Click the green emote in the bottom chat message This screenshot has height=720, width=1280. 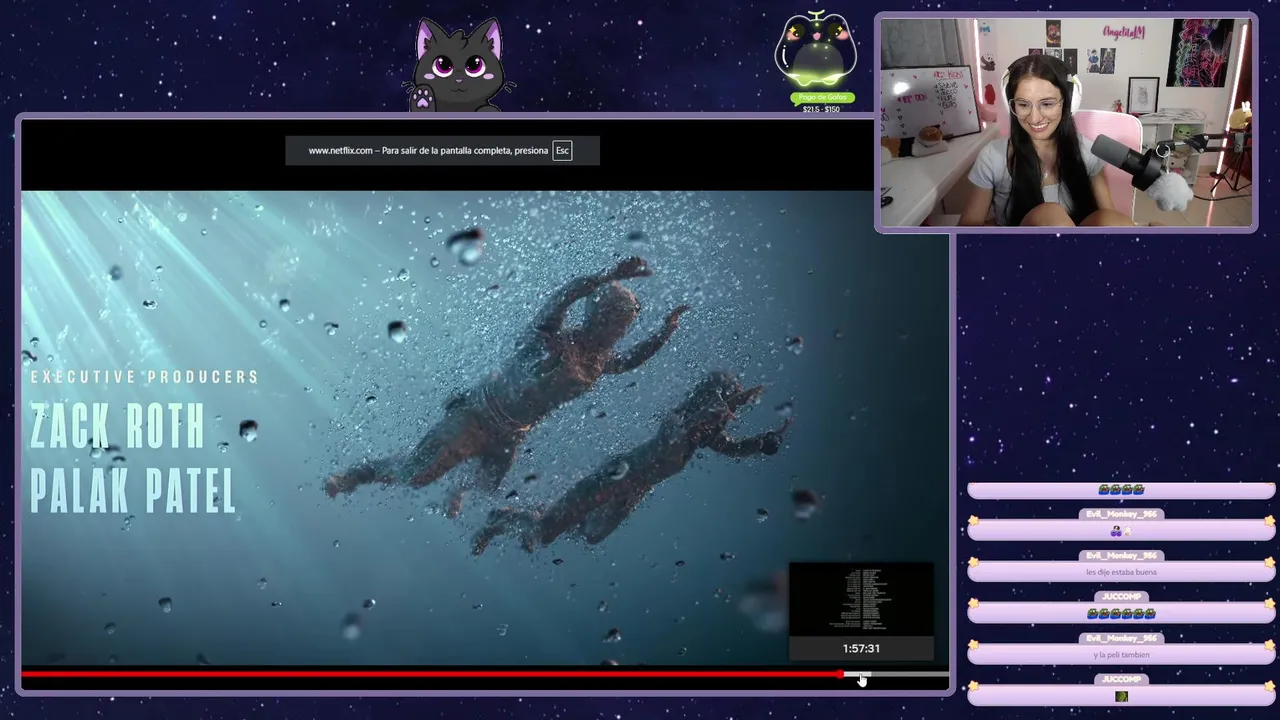tap(1121, 696)
